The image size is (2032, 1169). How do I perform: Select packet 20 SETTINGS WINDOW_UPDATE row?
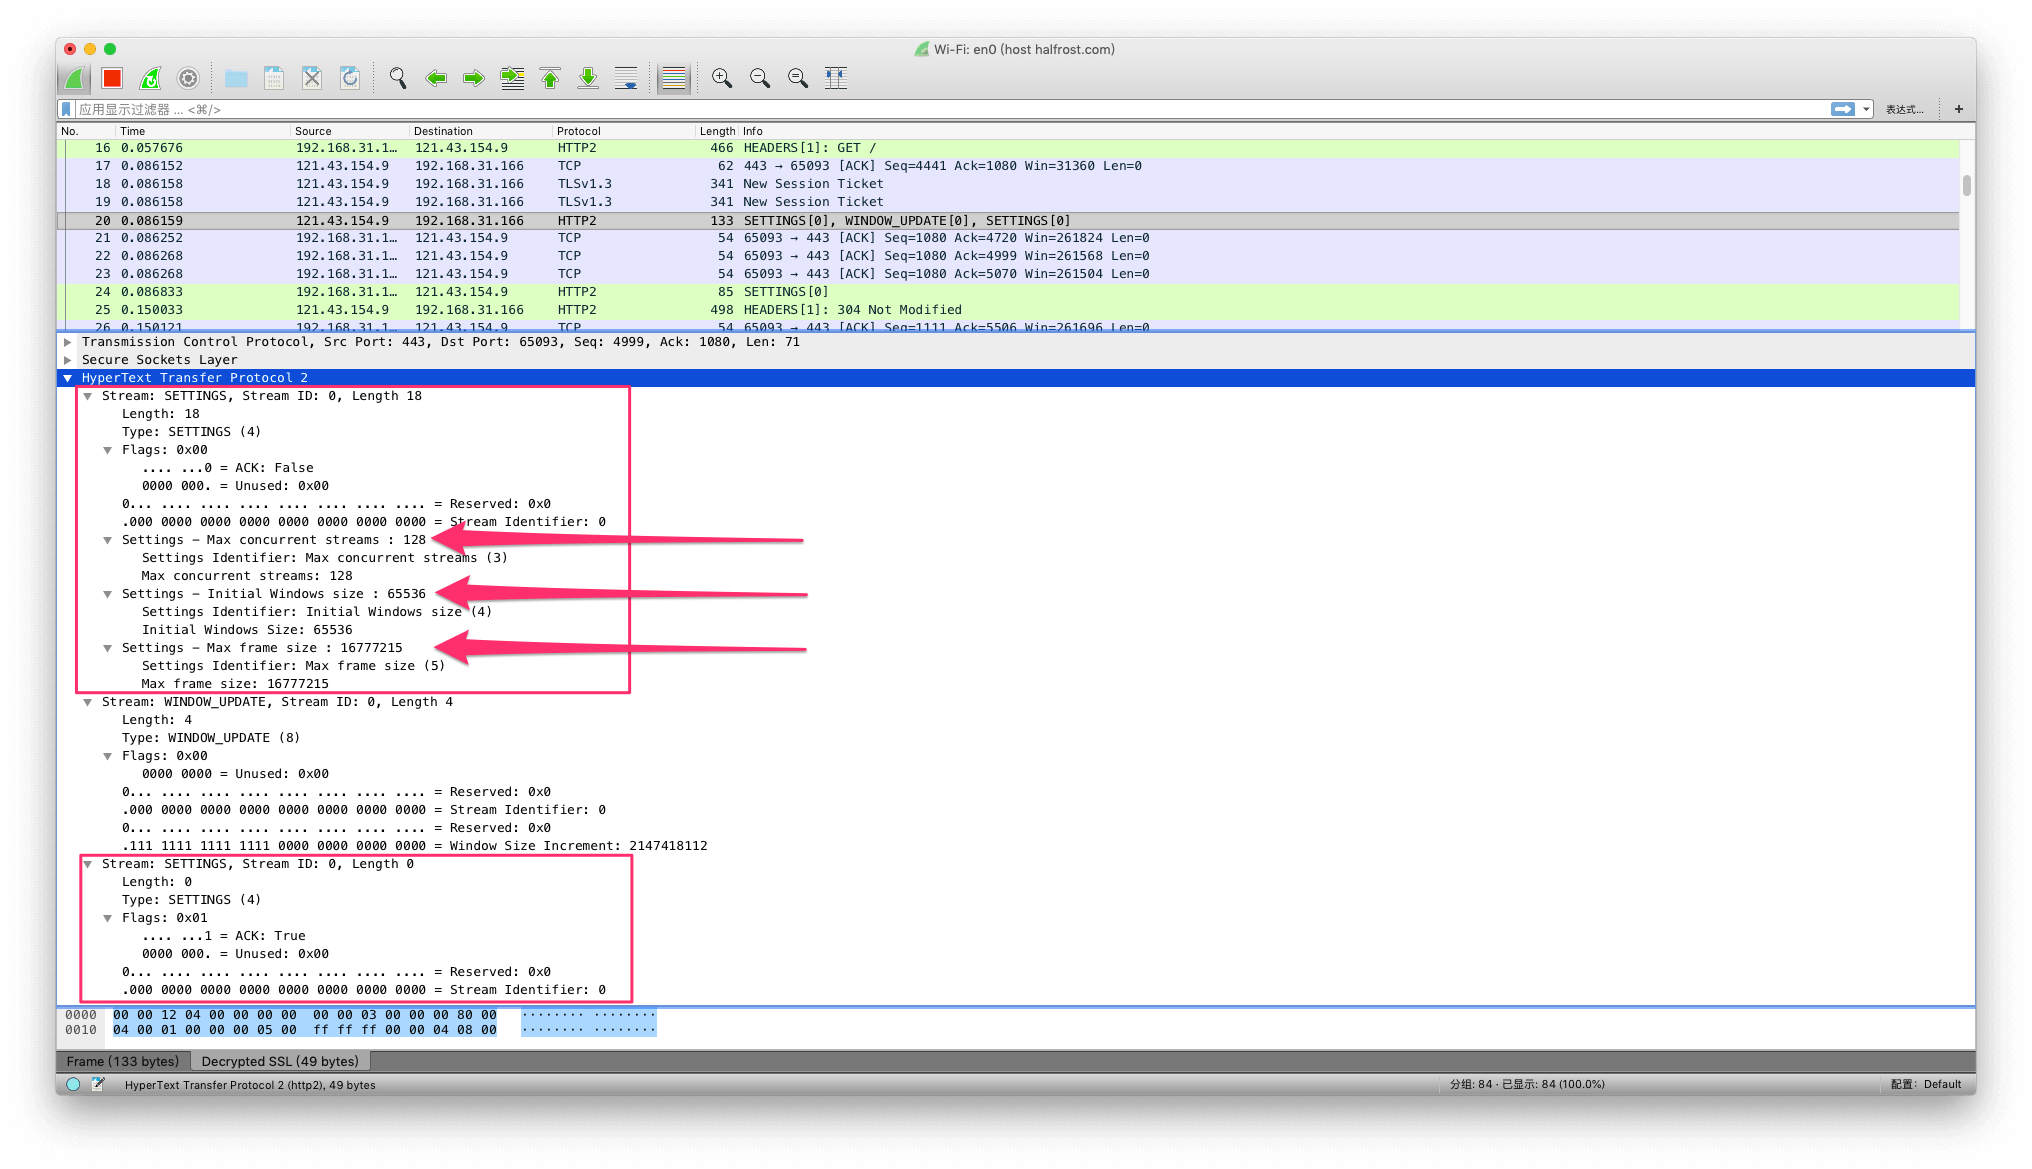(1008, 220)
